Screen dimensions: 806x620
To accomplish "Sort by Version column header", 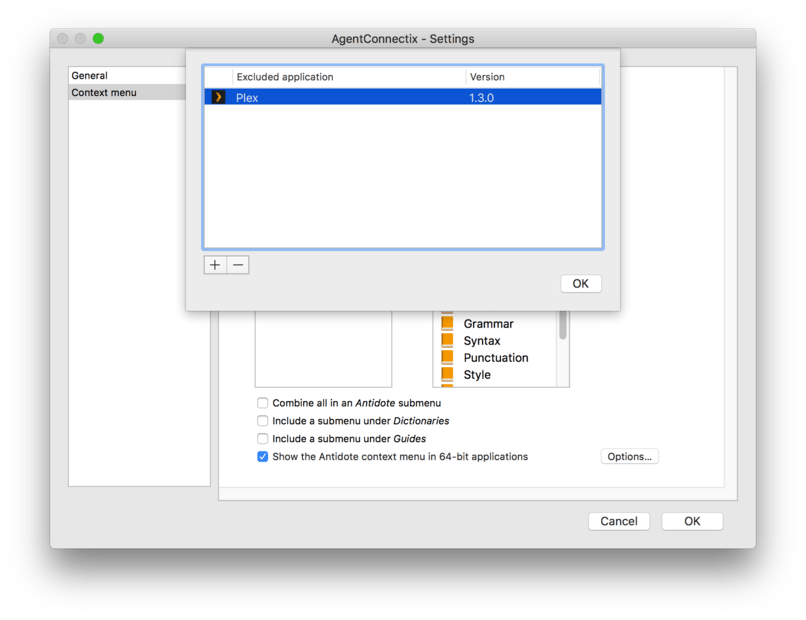I will point(533,77).
